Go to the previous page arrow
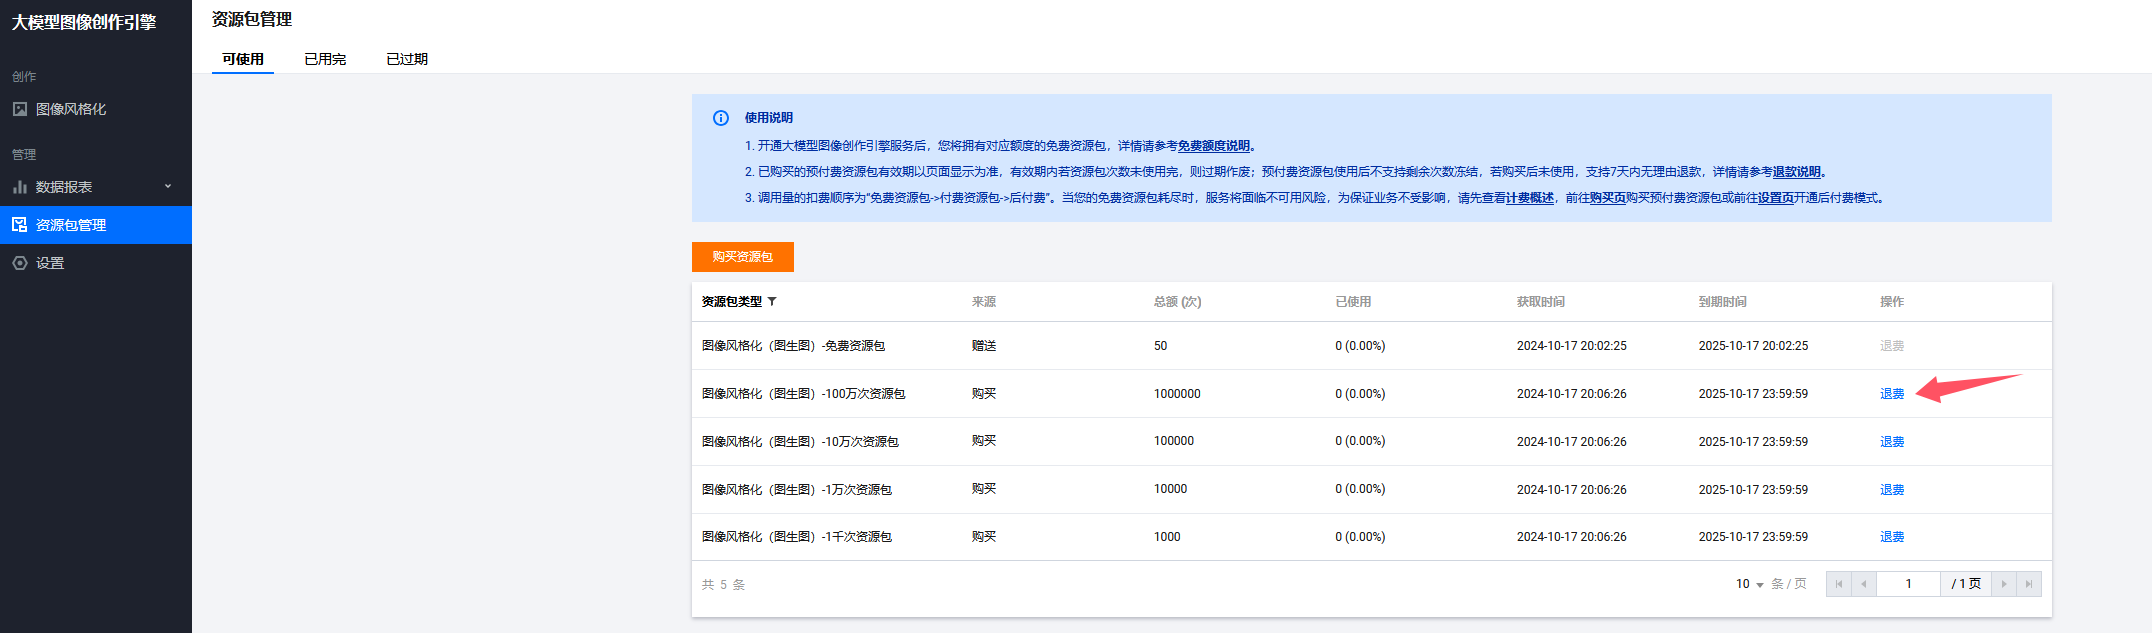 (x=1863, y=584)
